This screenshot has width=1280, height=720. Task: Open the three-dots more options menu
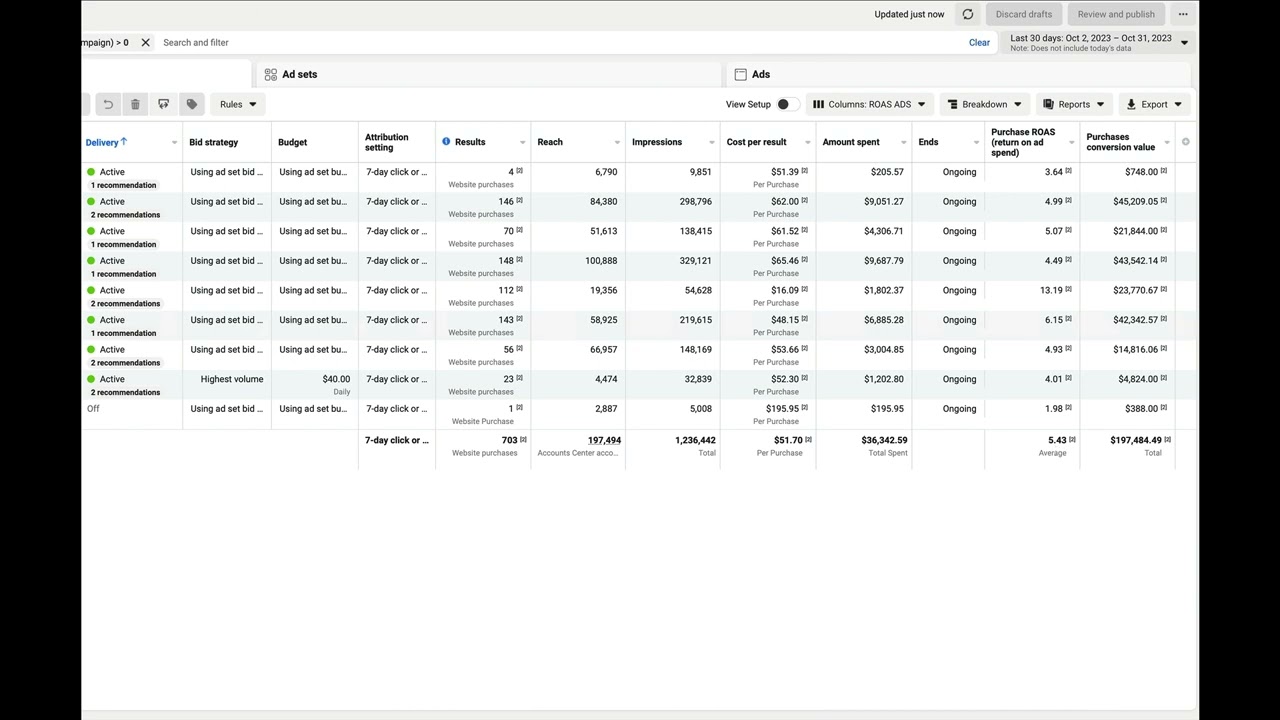[1183, 14]
